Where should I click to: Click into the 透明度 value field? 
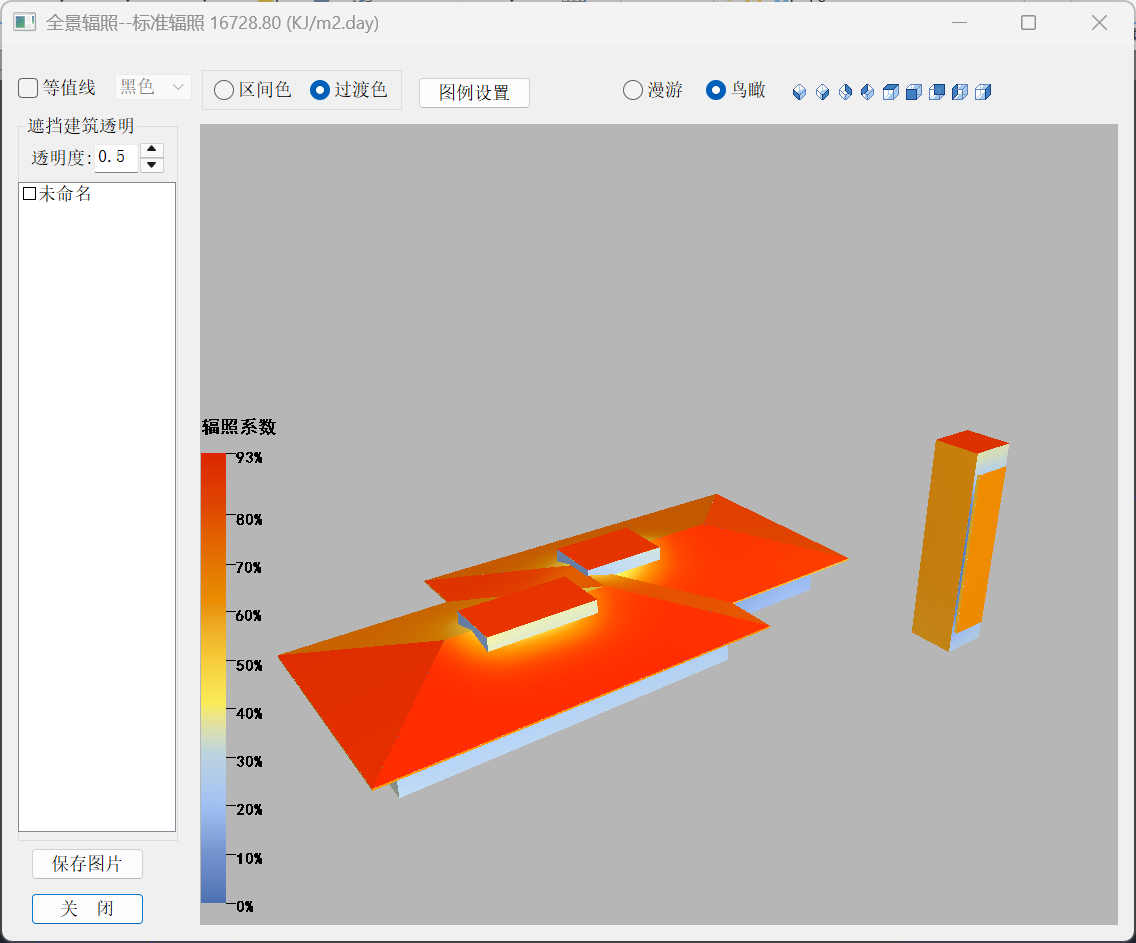(115, 157)
